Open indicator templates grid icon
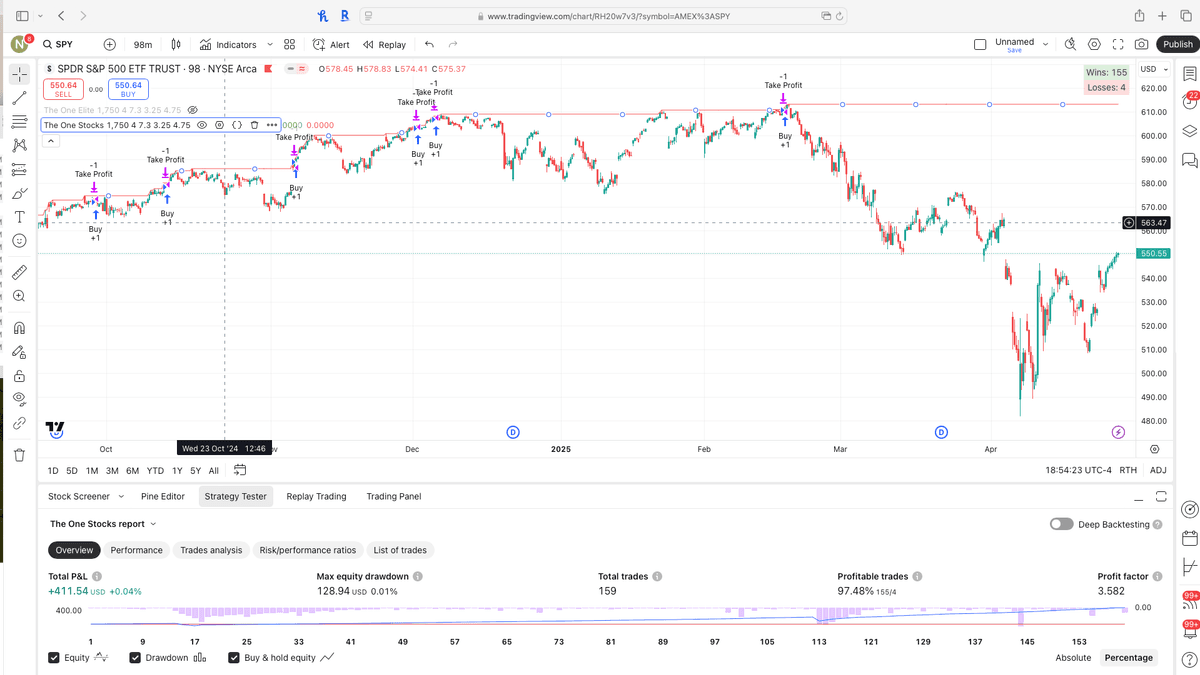 (289, 44)
